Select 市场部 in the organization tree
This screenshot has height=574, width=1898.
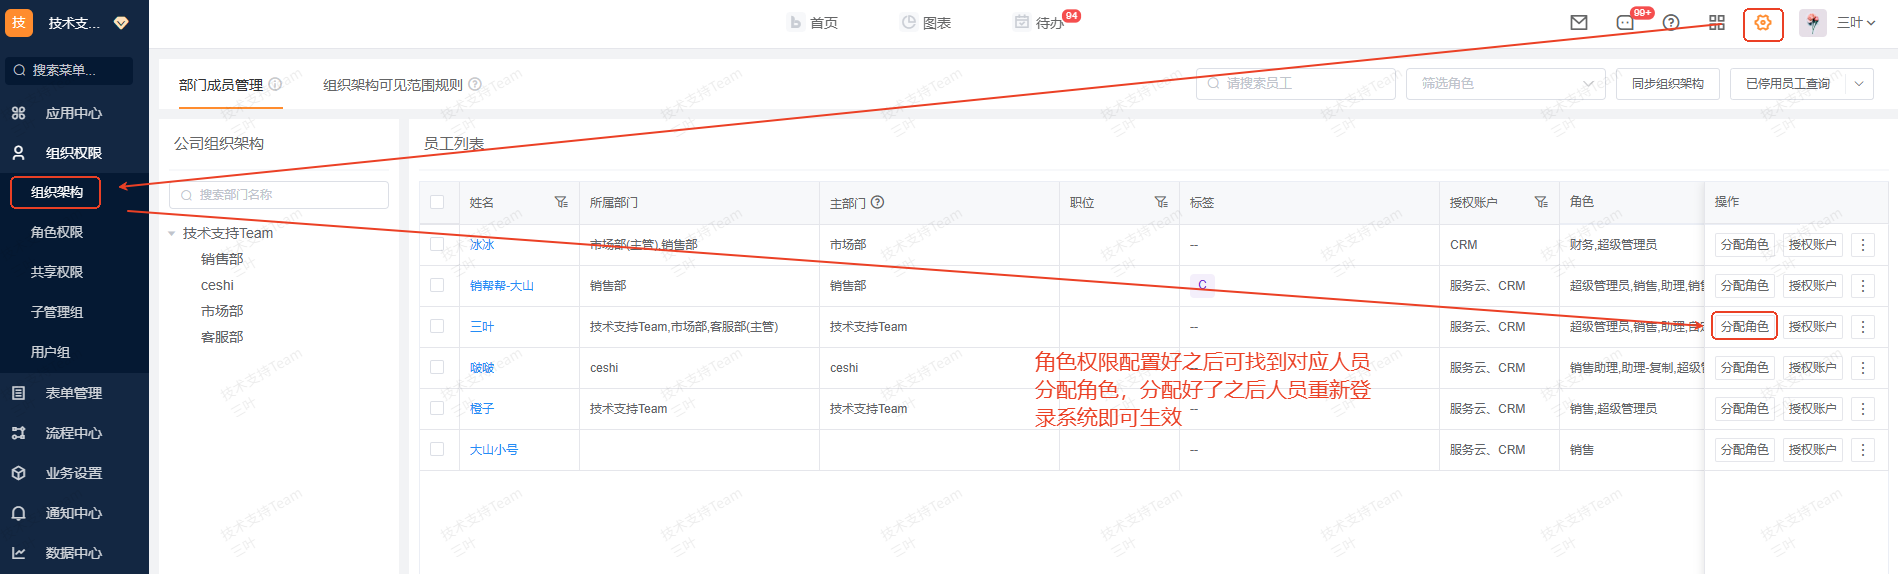coord(222,311)
